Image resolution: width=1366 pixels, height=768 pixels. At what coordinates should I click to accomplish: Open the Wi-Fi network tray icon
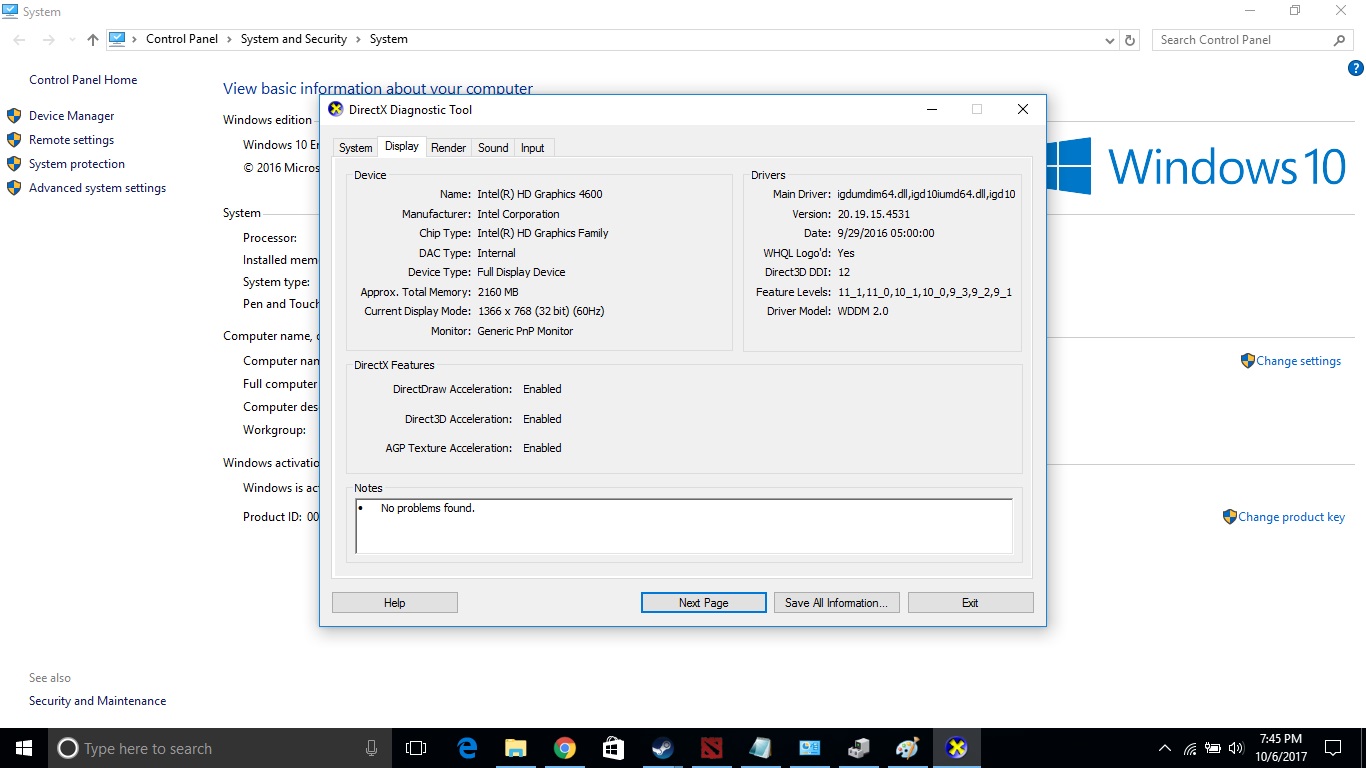coord(1190,748)
